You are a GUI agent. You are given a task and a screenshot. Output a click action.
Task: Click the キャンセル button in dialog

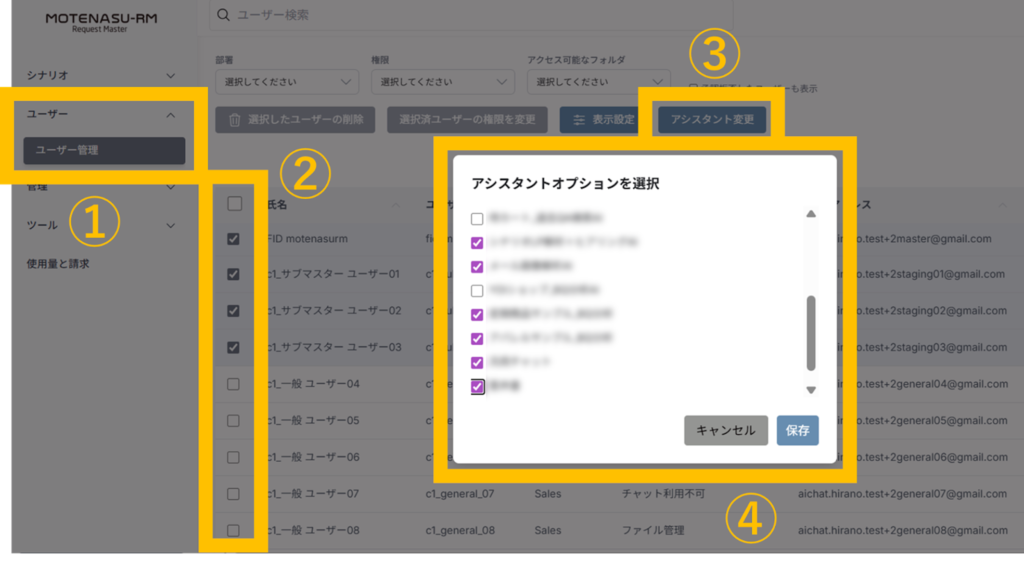(726, 431)
